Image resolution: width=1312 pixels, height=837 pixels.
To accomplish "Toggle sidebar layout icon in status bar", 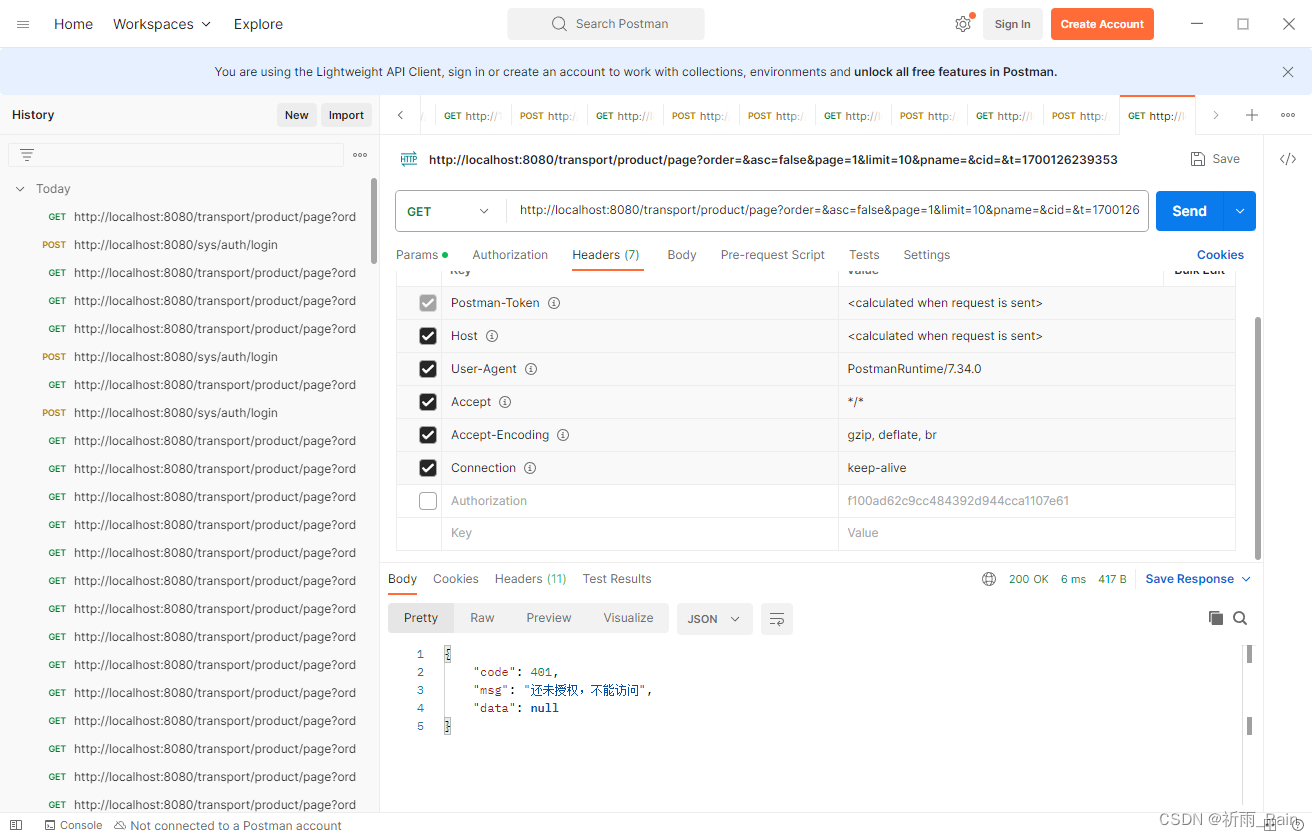I will (16, 825).
